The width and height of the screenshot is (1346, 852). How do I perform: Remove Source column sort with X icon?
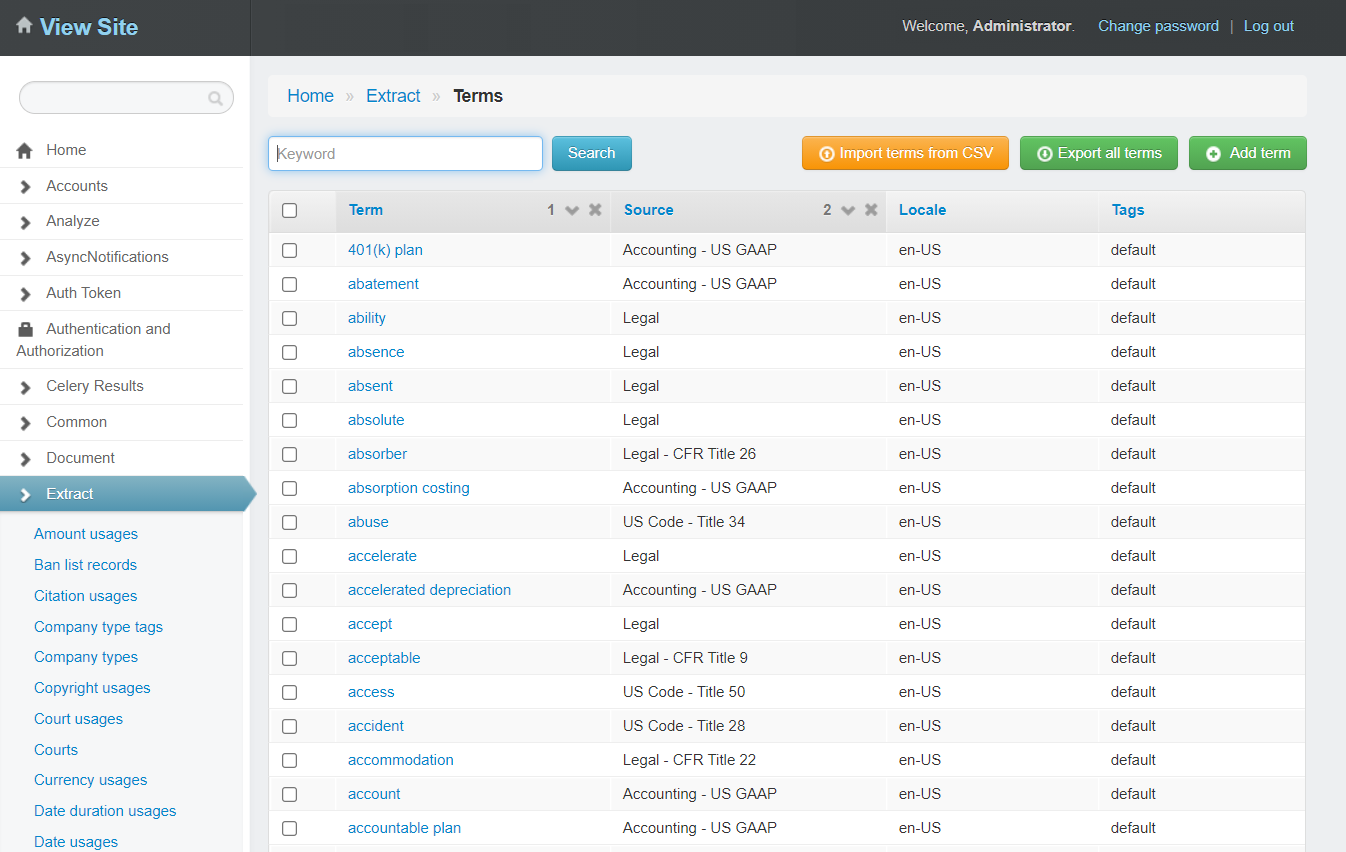click(x=871, y=210)
